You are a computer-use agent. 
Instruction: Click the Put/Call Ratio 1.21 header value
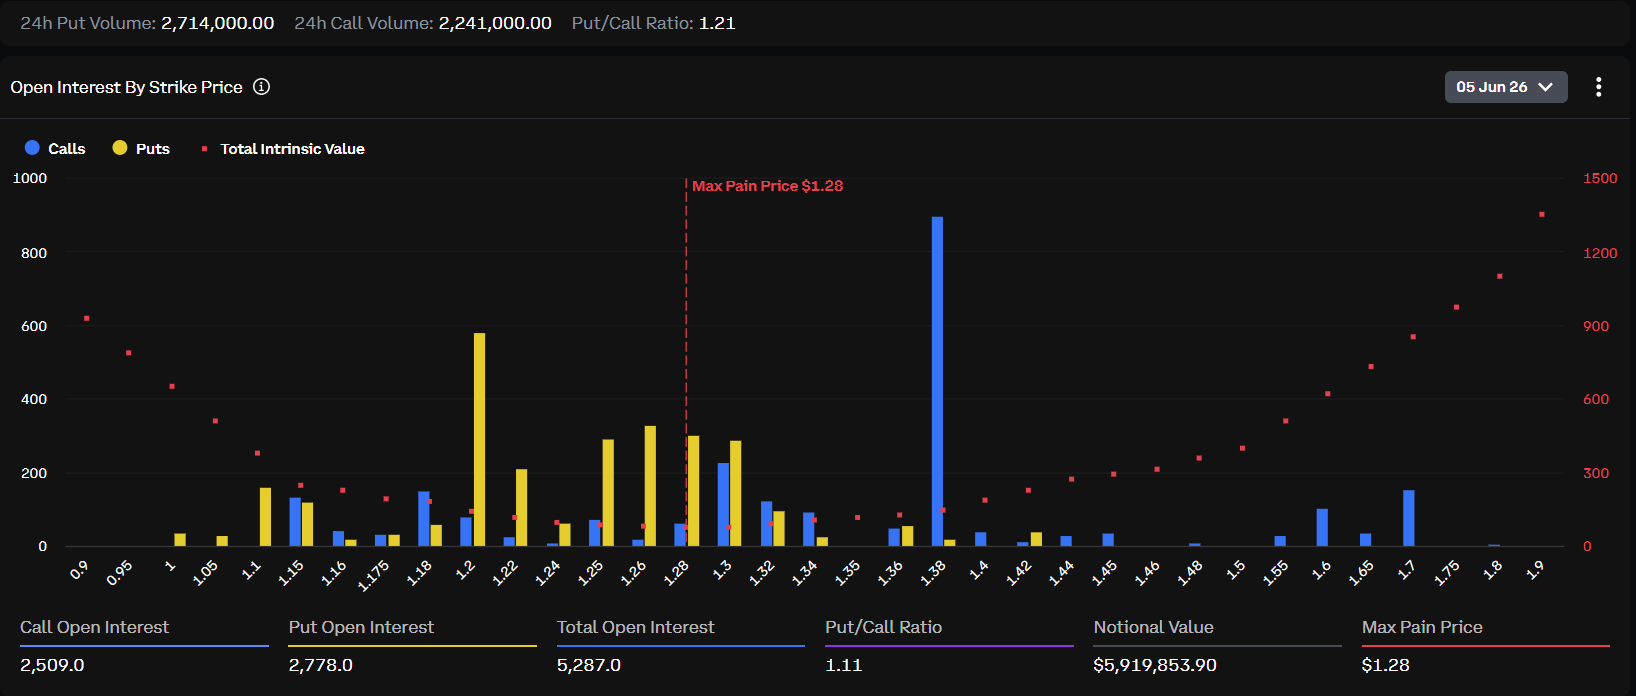tap(717, 23)
